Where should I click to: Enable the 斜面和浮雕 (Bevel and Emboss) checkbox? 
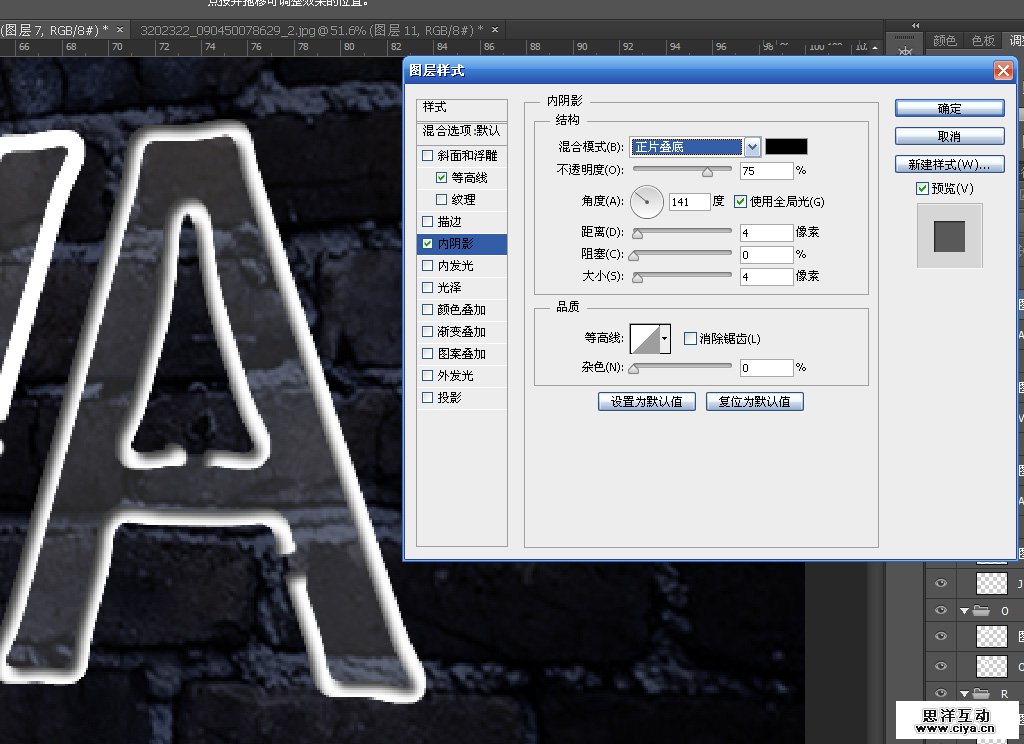point(428,156)
